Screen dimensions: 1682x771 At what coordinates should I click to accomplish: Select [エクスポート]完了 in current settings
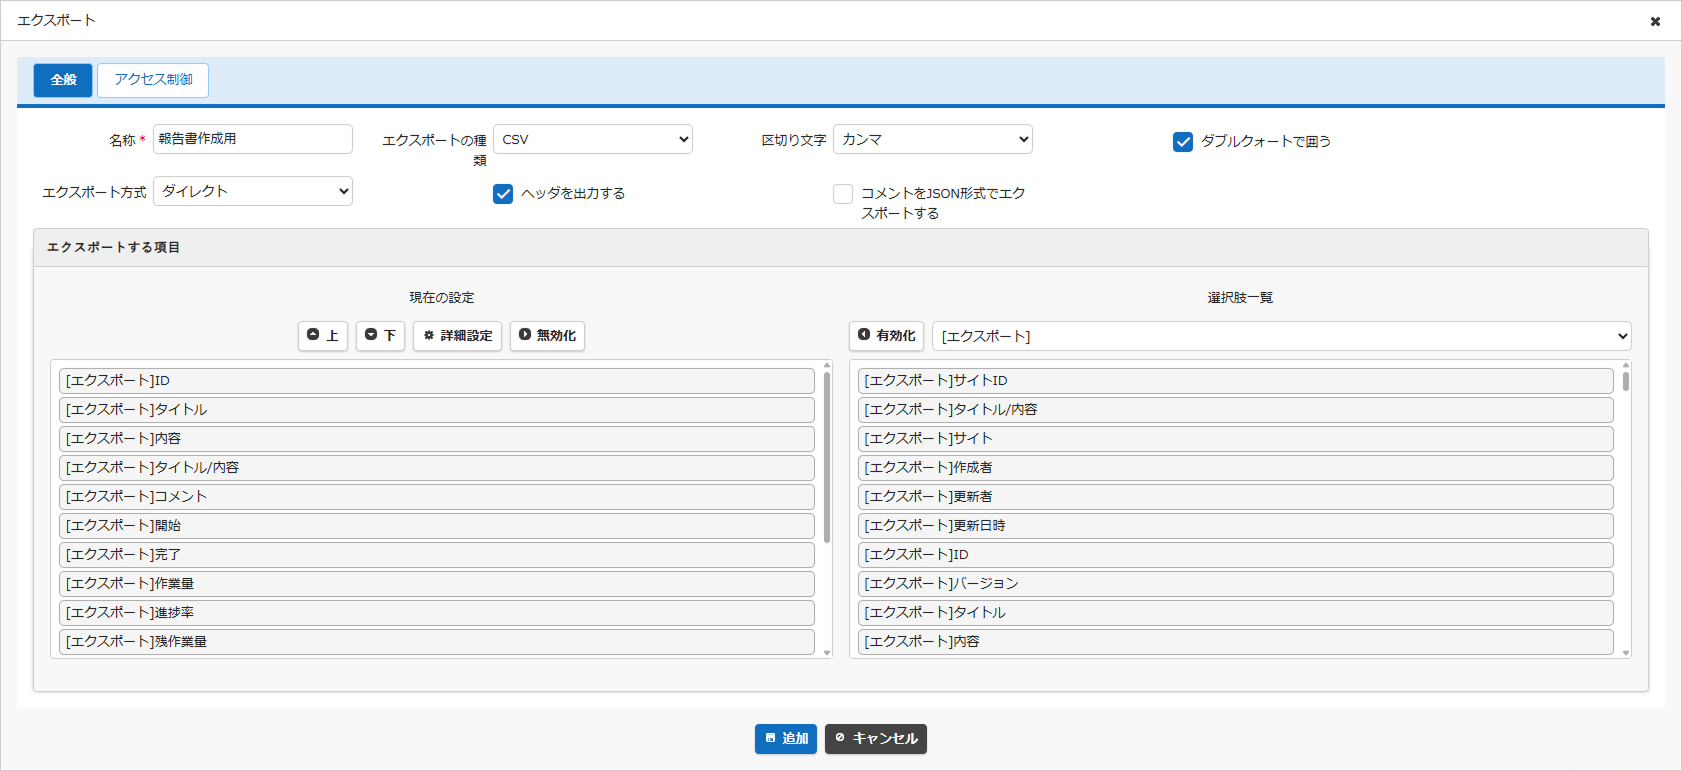click(x=437, y=555)
